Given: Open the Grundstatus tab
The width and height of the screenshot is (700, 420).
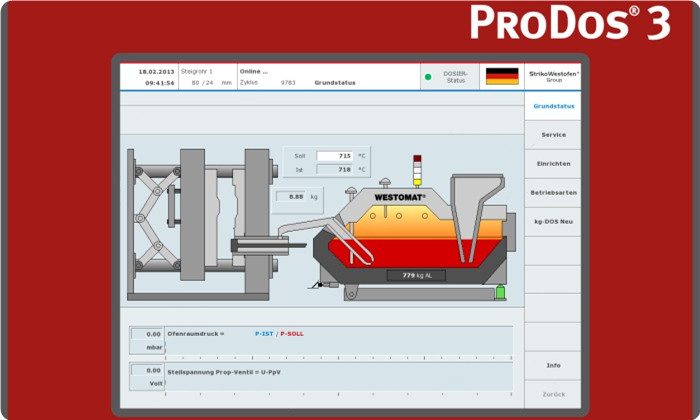Looking at the screenshot, I should [553, 106].
